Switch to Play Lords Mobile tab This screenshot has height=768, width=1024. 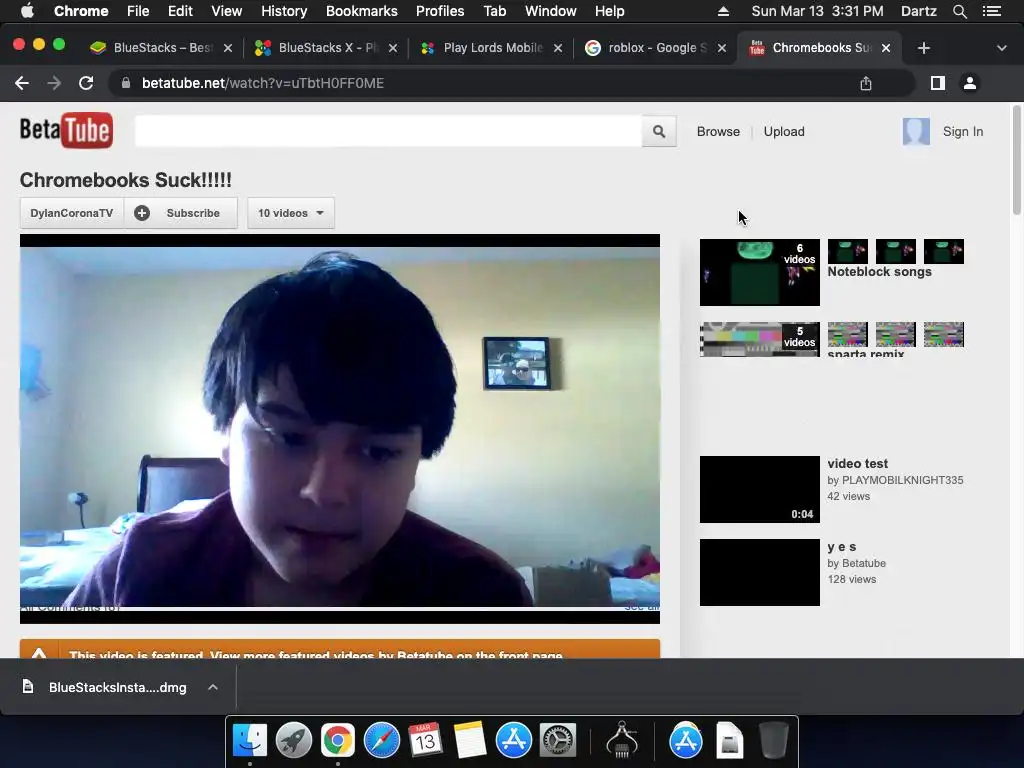click(491, 48)
